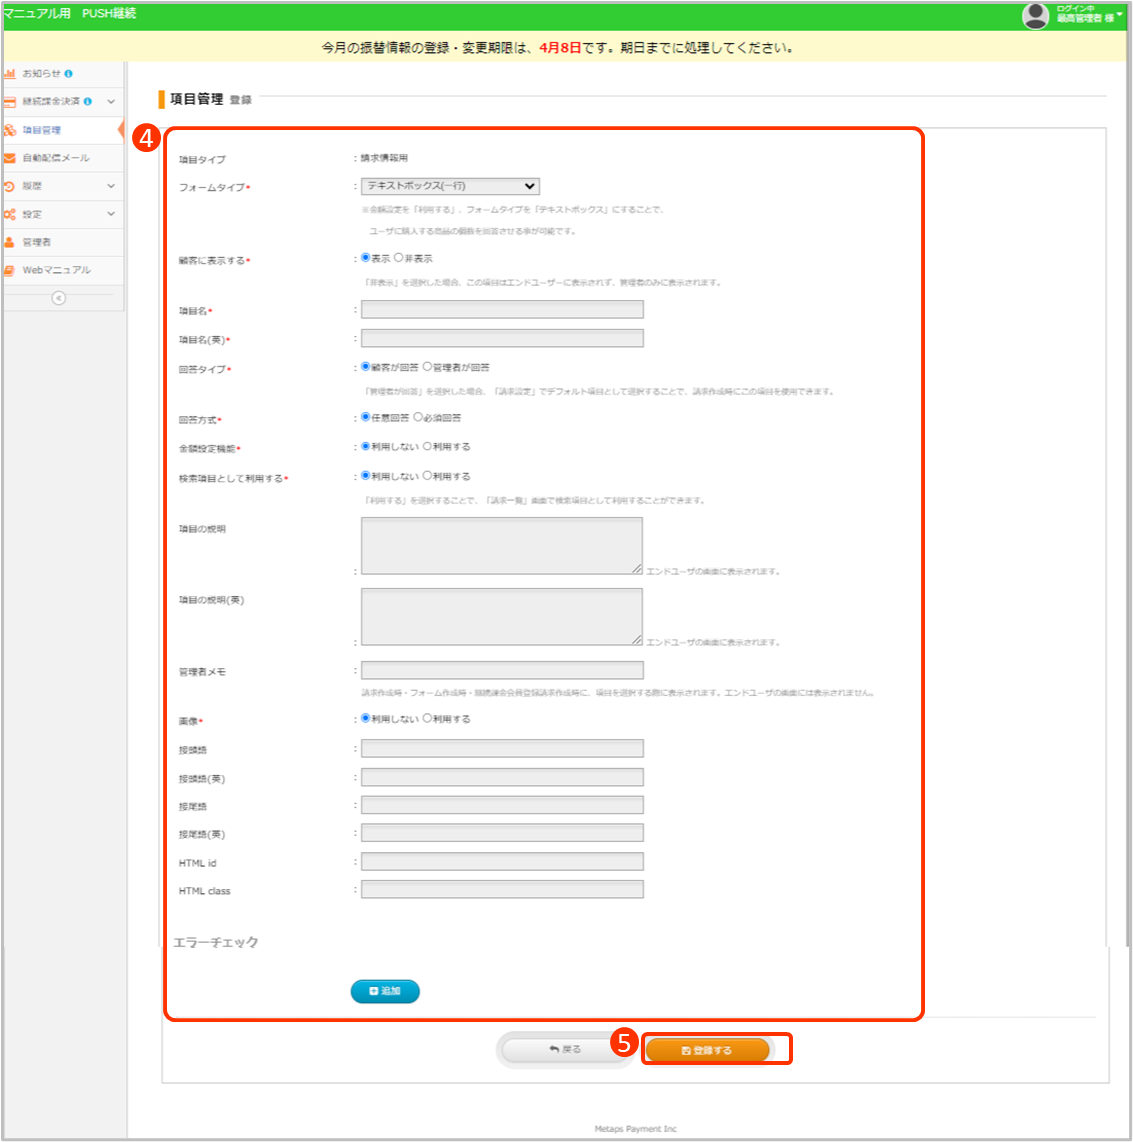1133x1142 pixels.
Task: Click the 管理者 person icon
Action: coord(10,242)
